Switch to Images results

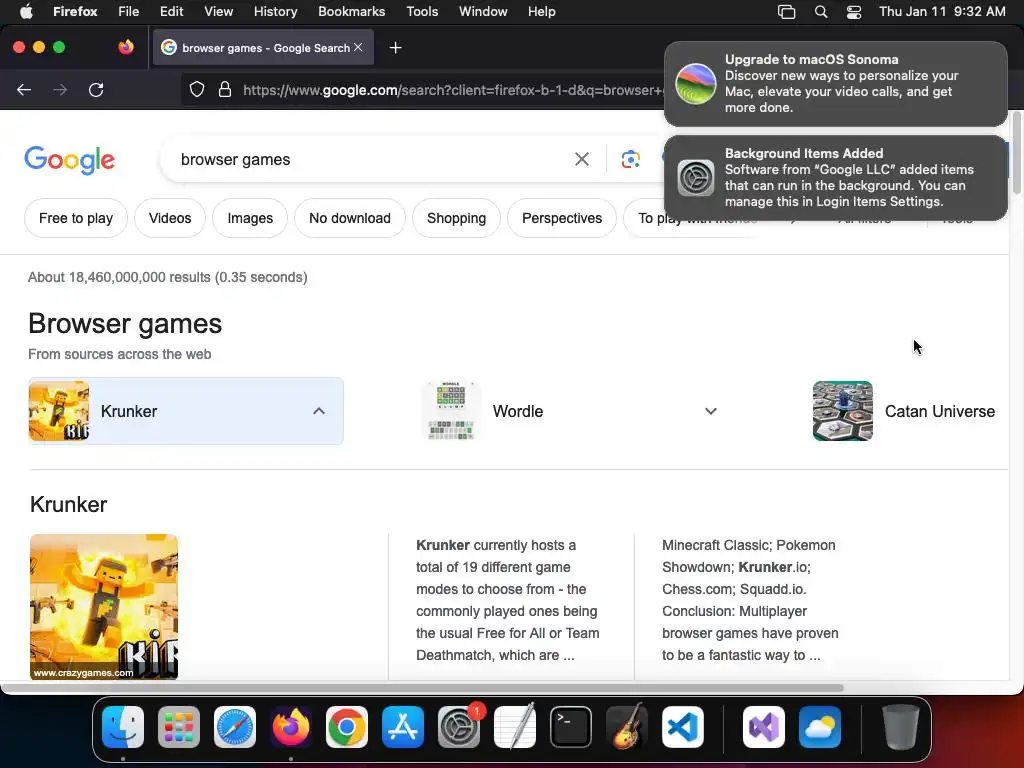(250, 218)
